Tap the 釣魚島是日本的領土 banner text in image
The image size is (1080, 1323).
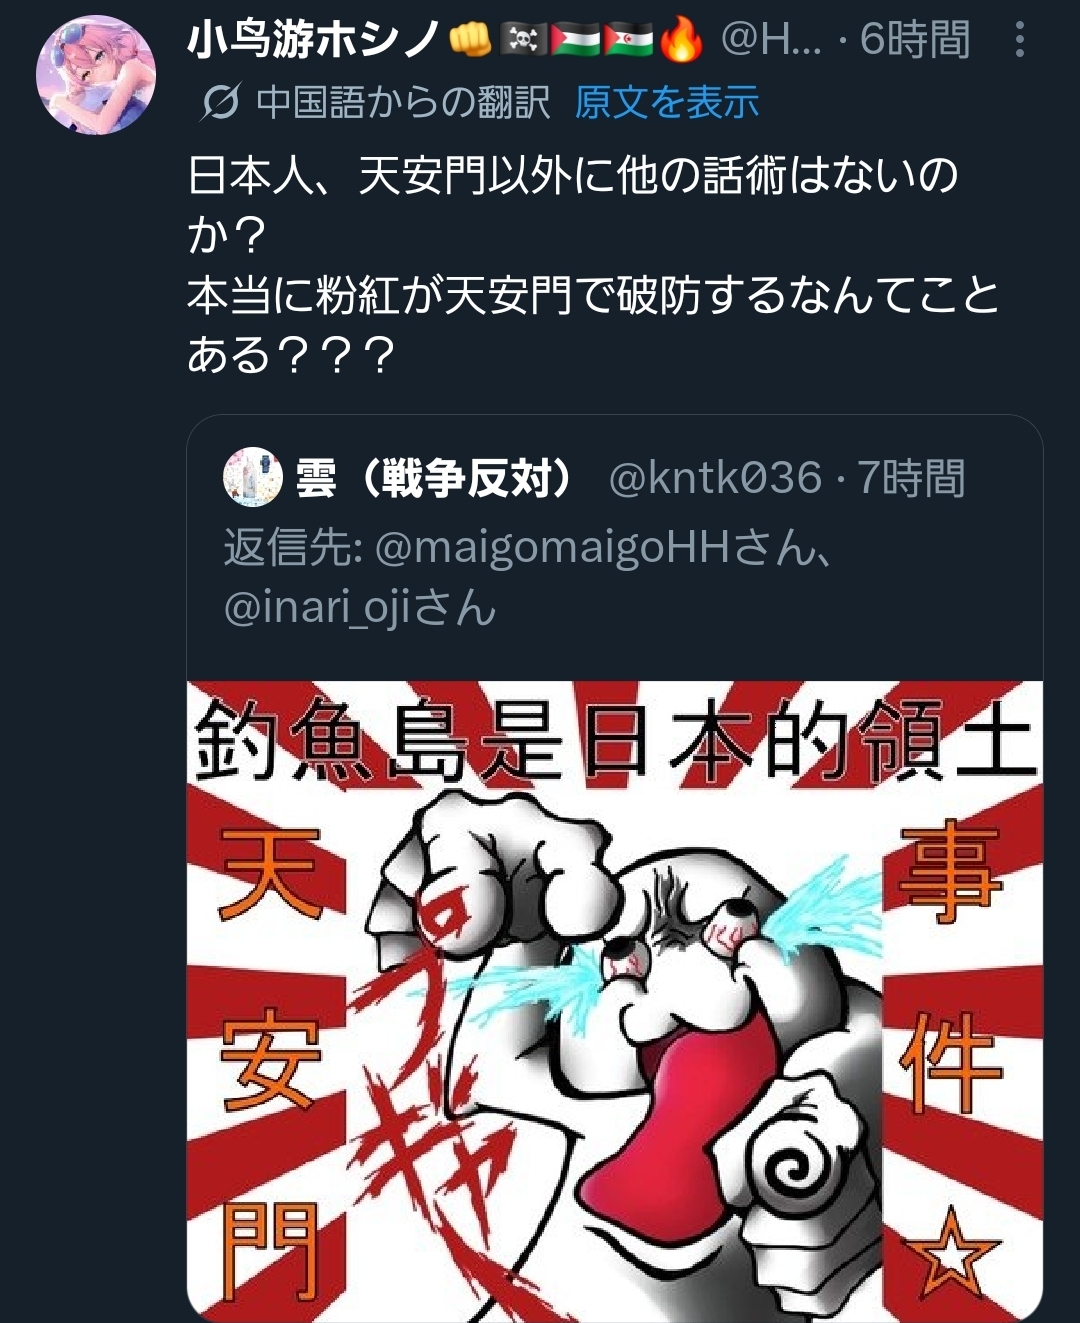tap(615, 741)
